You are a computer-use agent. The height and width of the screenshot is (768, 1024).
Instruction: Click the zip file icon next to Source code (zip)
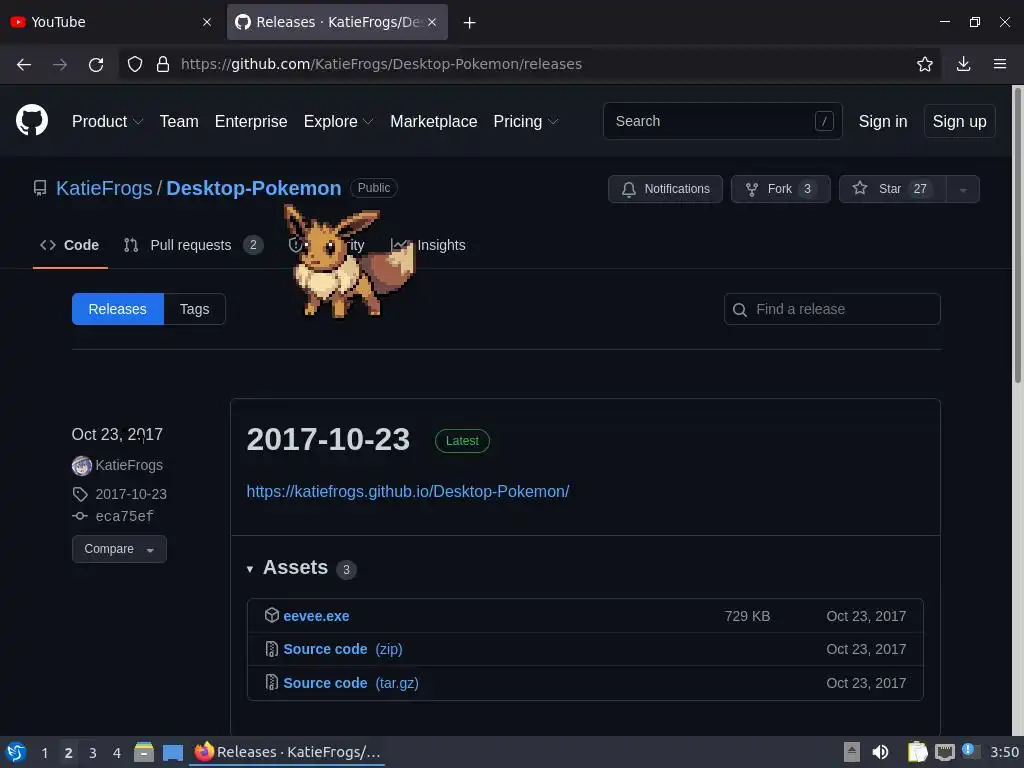coord(272,648)
